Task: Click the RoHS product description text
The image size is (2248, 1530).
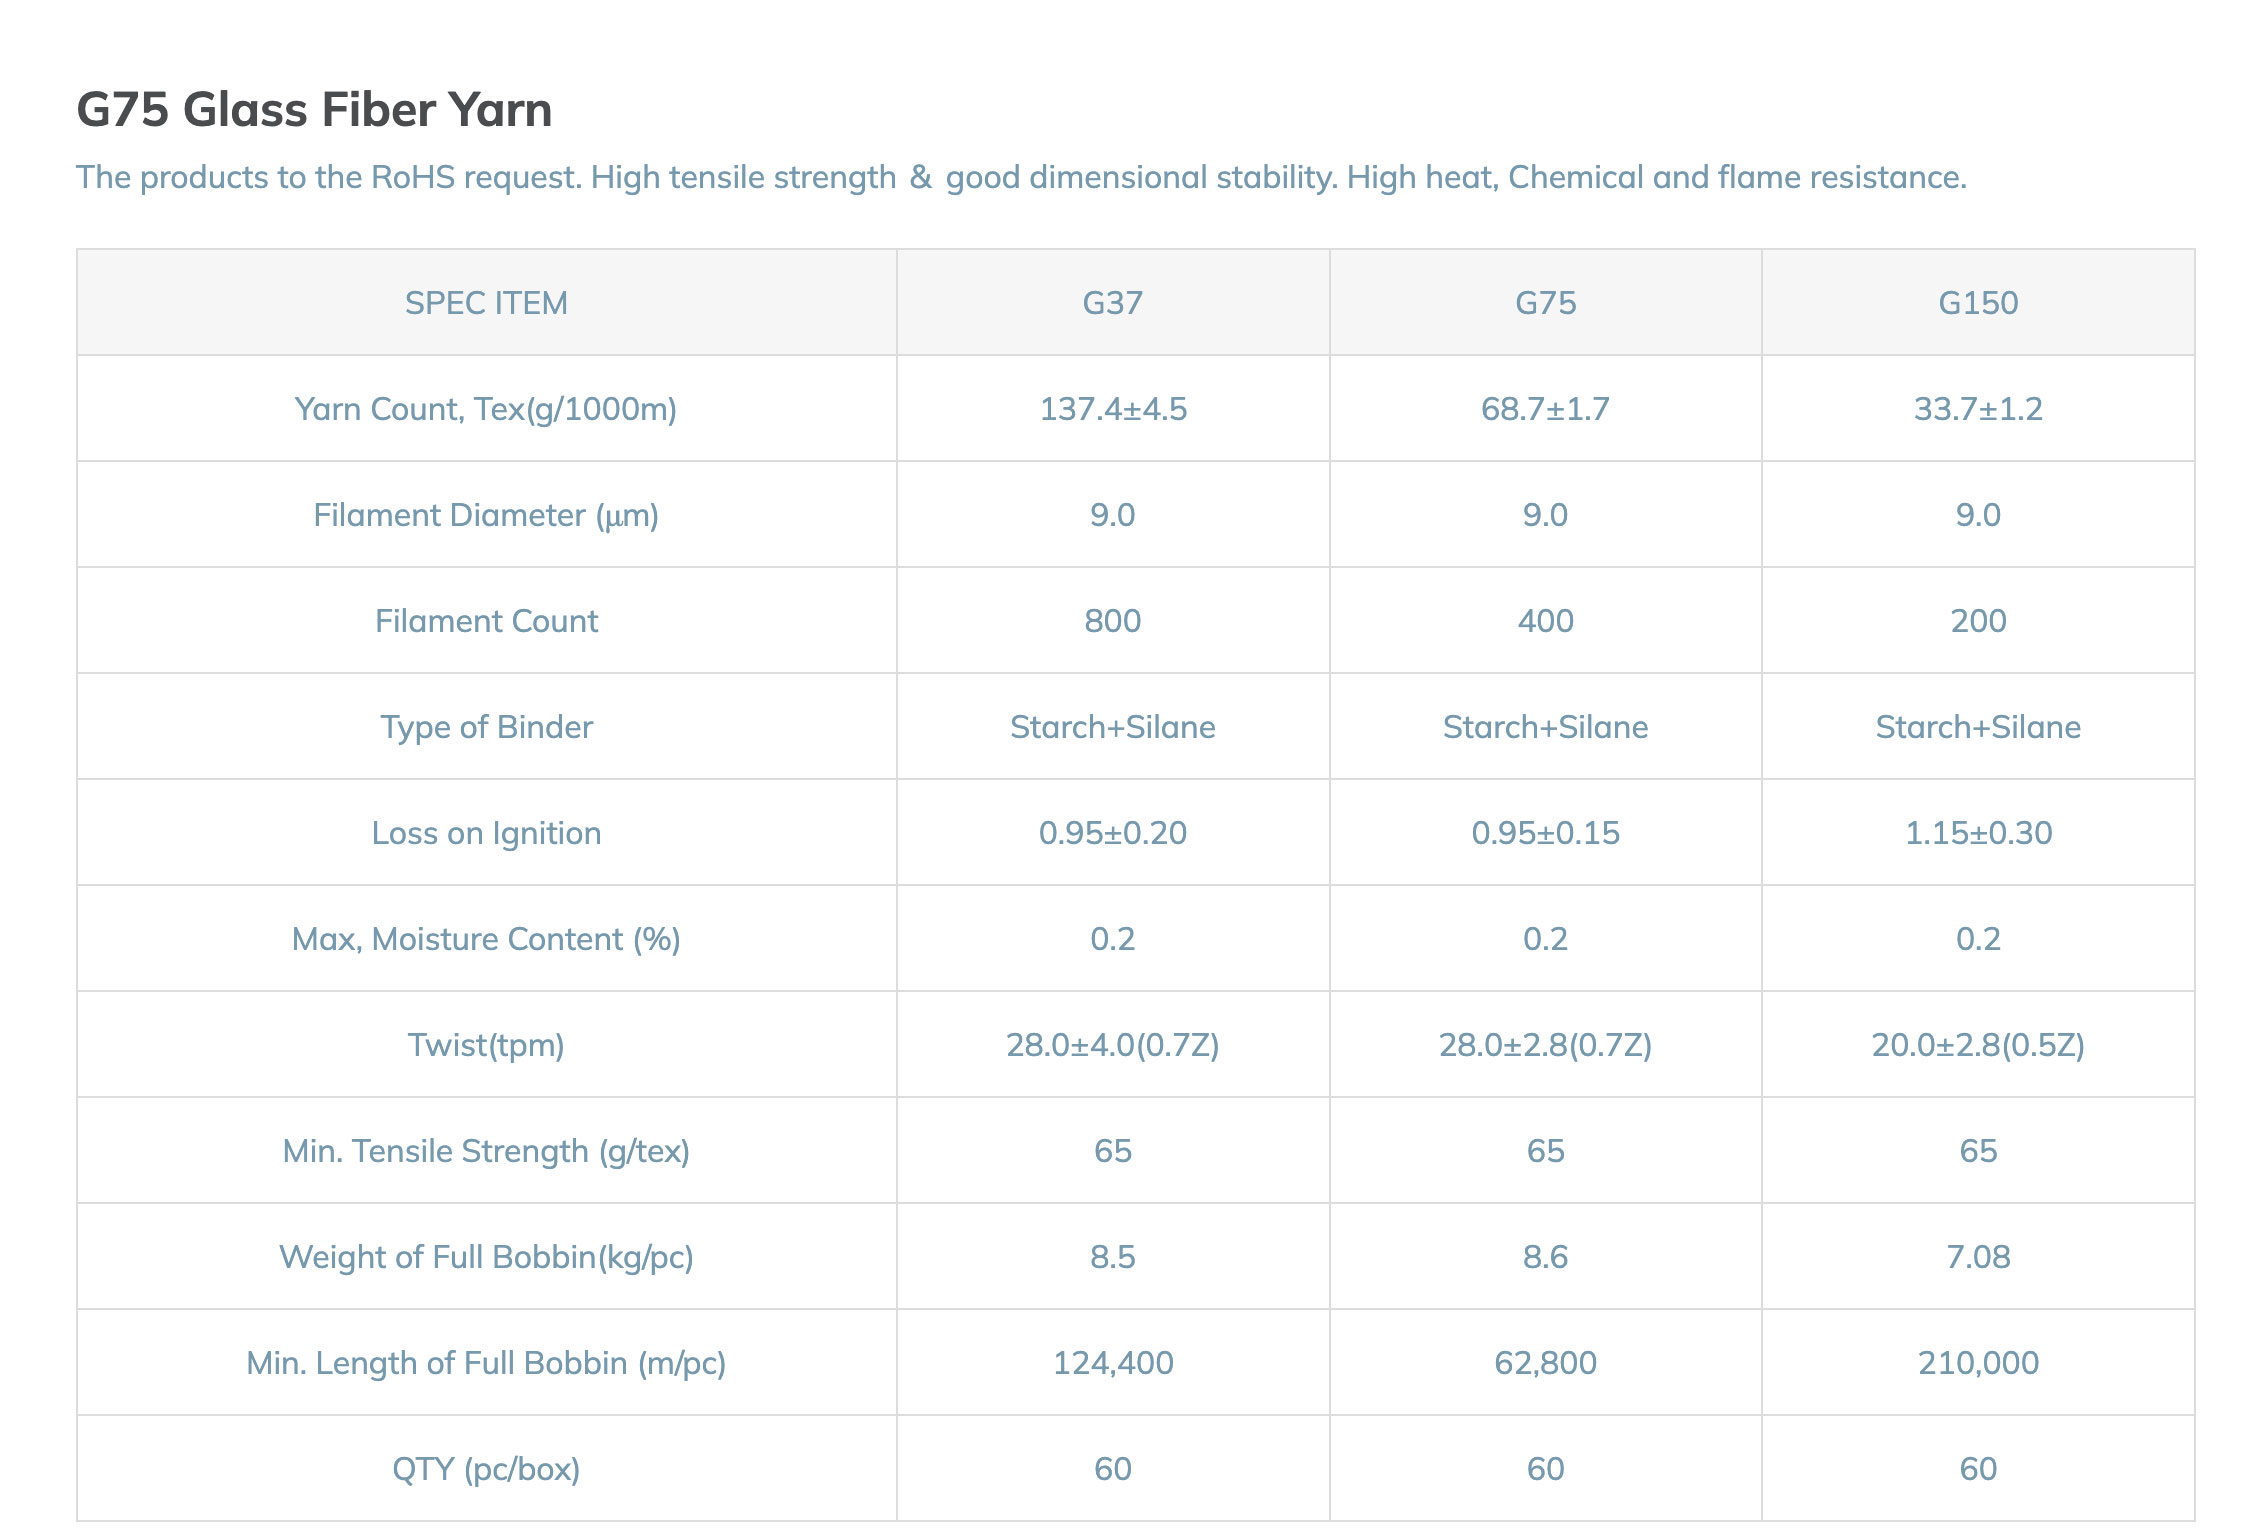Action: point(1020,177)
